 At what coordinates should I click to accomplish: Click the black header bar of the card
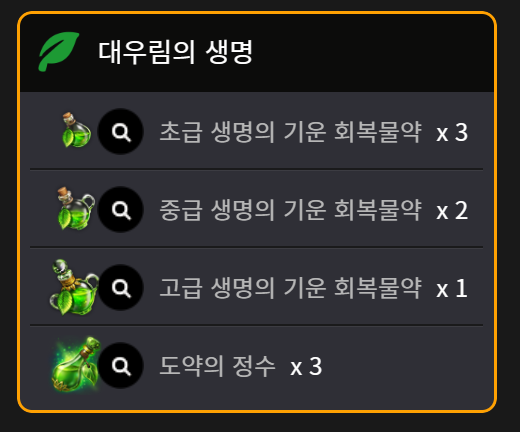[257, 53]
